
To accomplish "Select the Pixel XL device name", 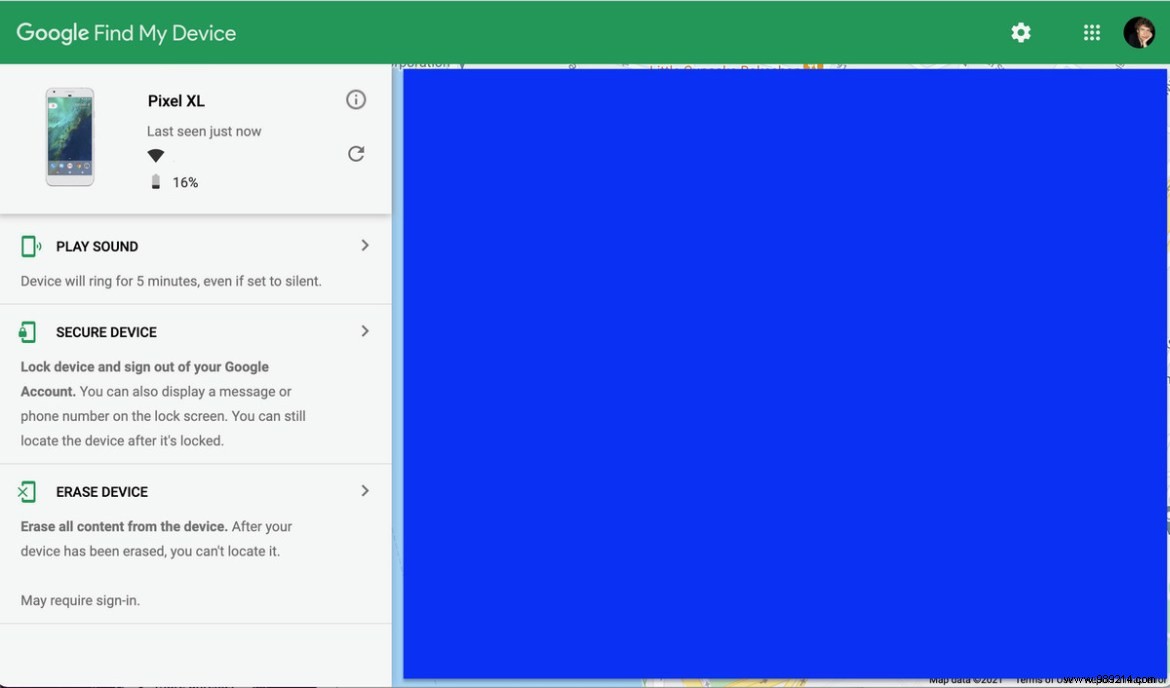I will click(x=176, y=100).
